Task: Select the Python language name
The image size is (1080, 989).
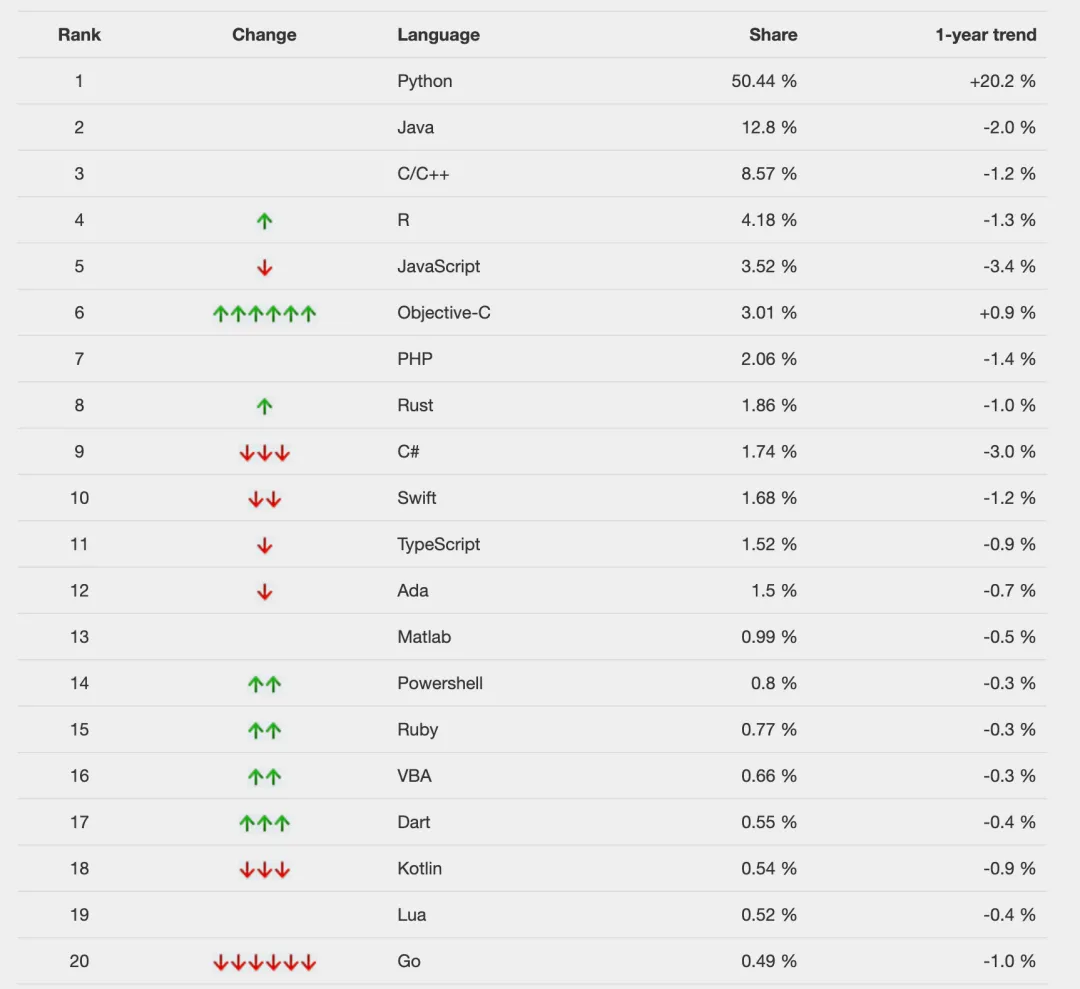Action: point(425,81)
